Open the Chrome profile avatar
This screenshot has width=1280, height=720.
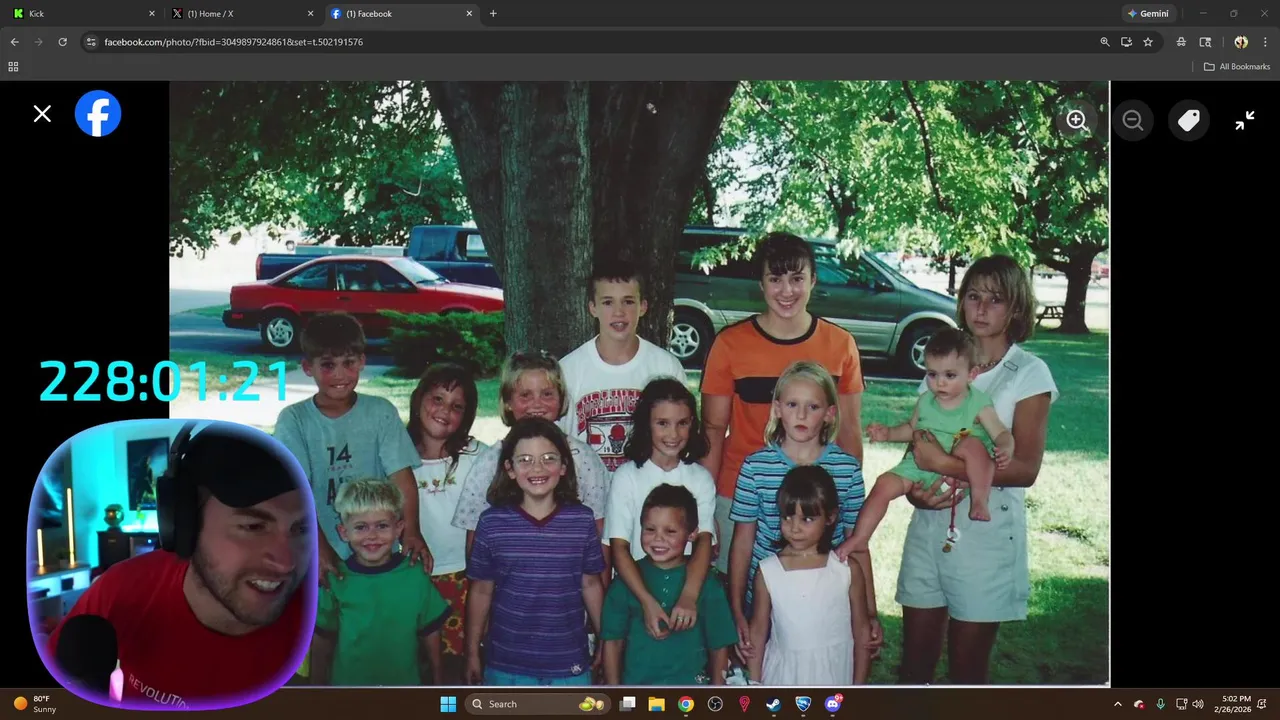pos(1241,42)
